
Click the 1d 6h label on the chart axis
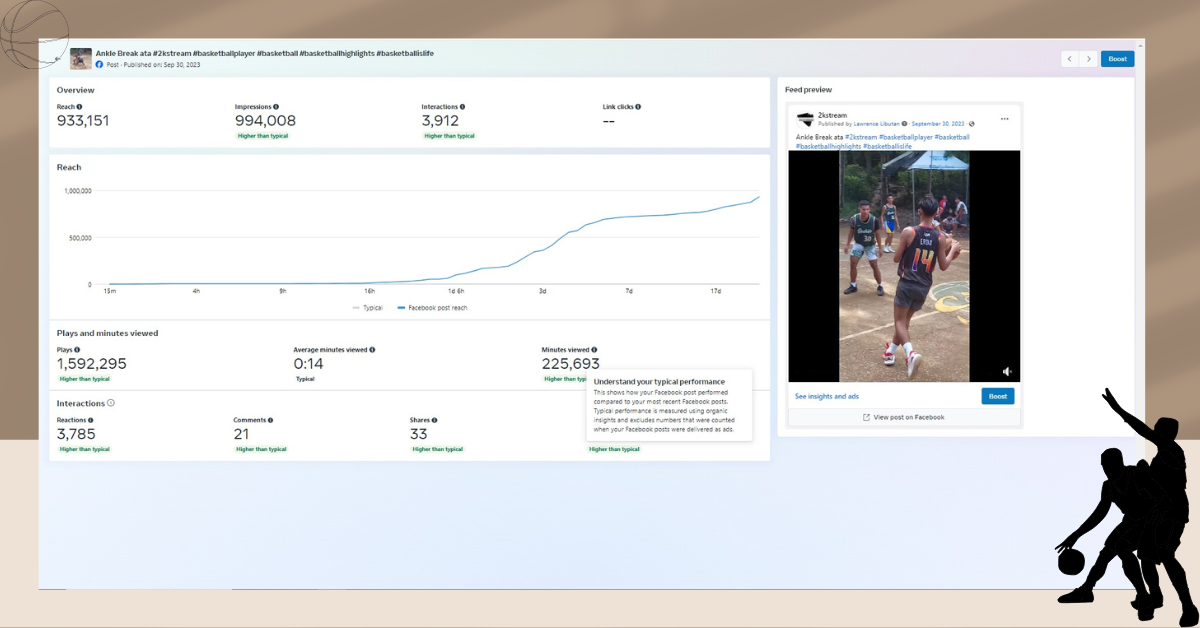pyautogui.click(x=456, y=291)
